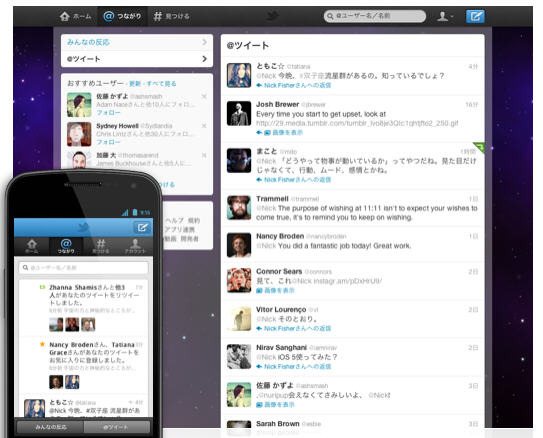Click Nancy Broden name in tweet
The height and width of the screenshot is (438, 543).
pos(280,236)
